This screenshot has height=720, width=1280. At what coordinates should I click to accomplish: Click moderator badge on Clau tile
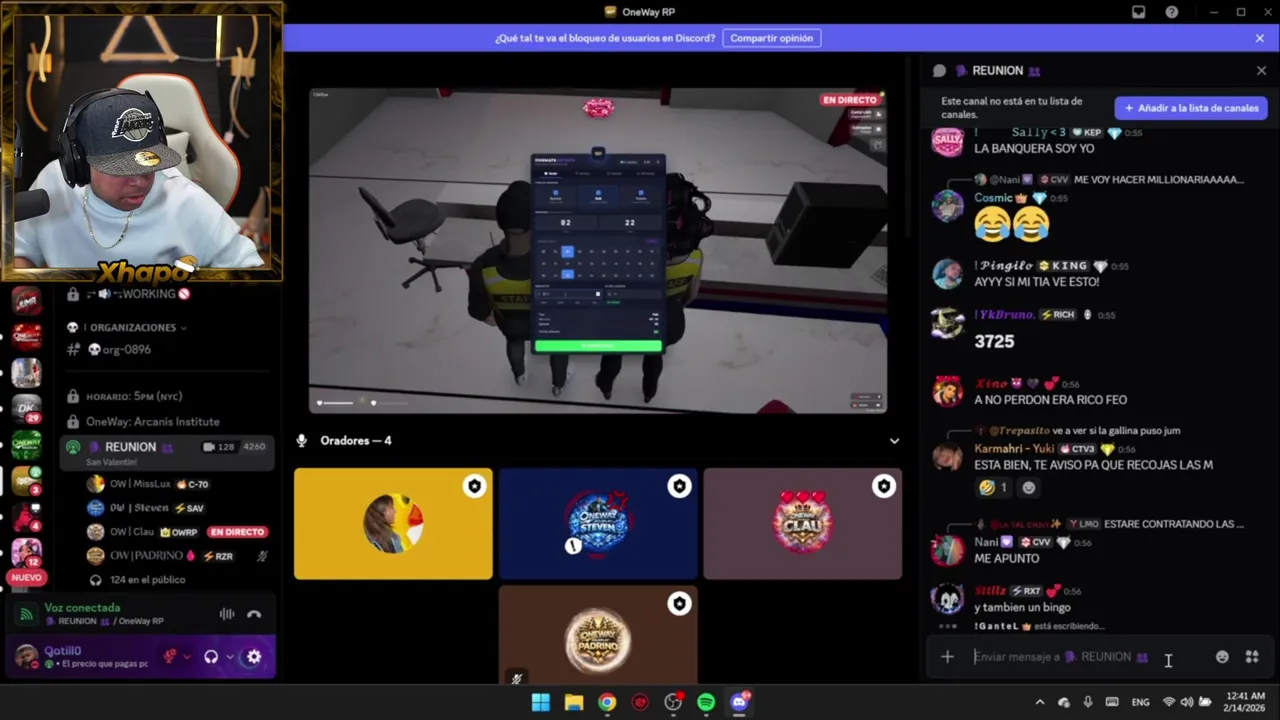[x=883, y=486]
